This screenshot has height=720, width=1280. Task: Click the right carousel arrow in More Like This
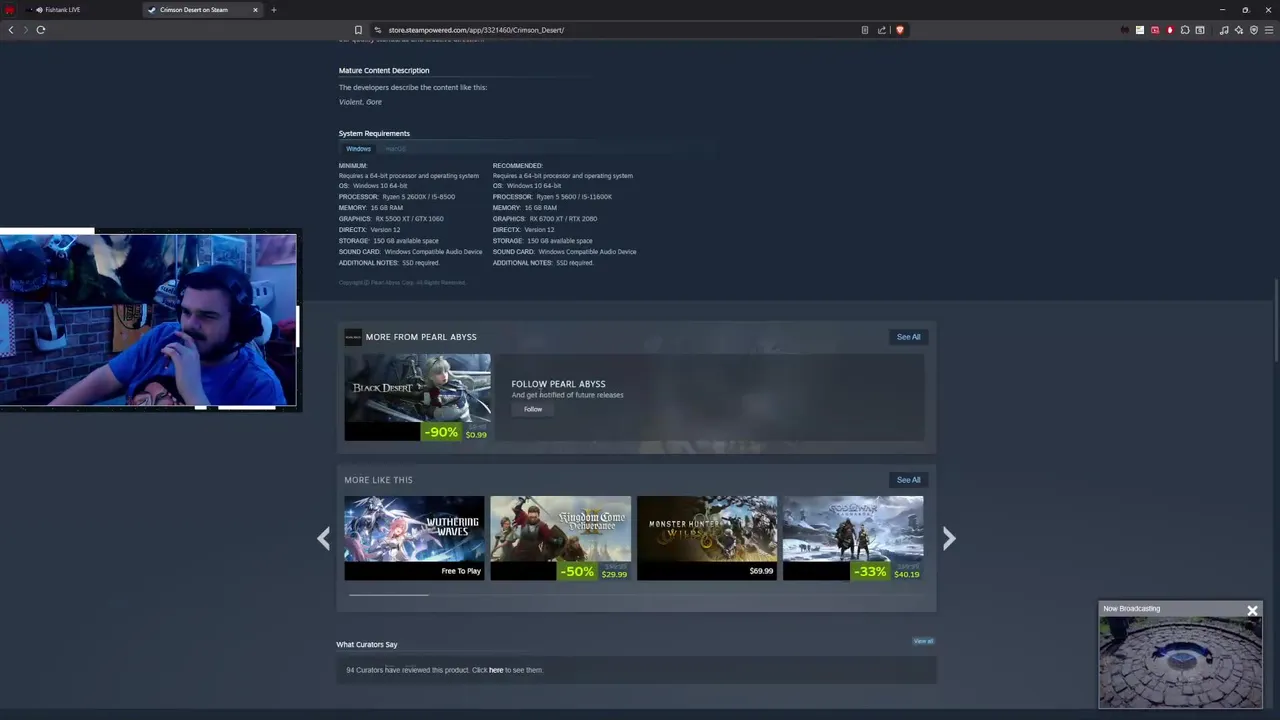pyautogui.click(x=949, y=539)
